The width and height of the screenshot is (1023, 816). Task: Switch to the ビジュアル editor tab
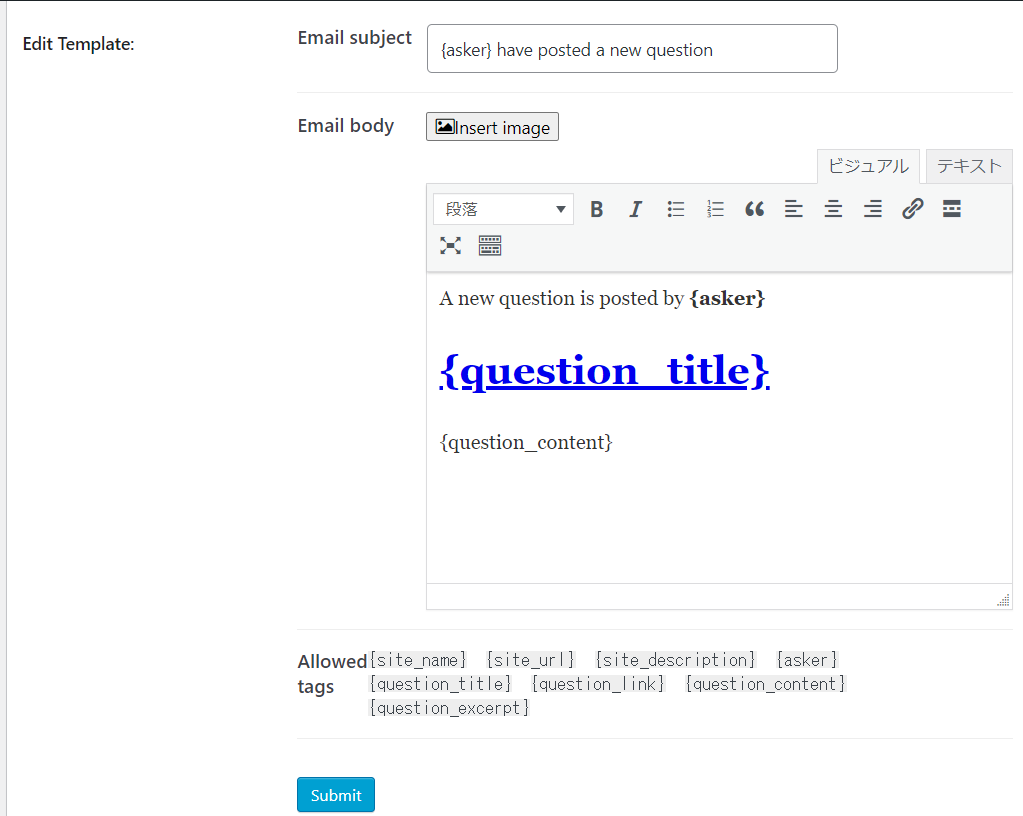tap(868, 166)
